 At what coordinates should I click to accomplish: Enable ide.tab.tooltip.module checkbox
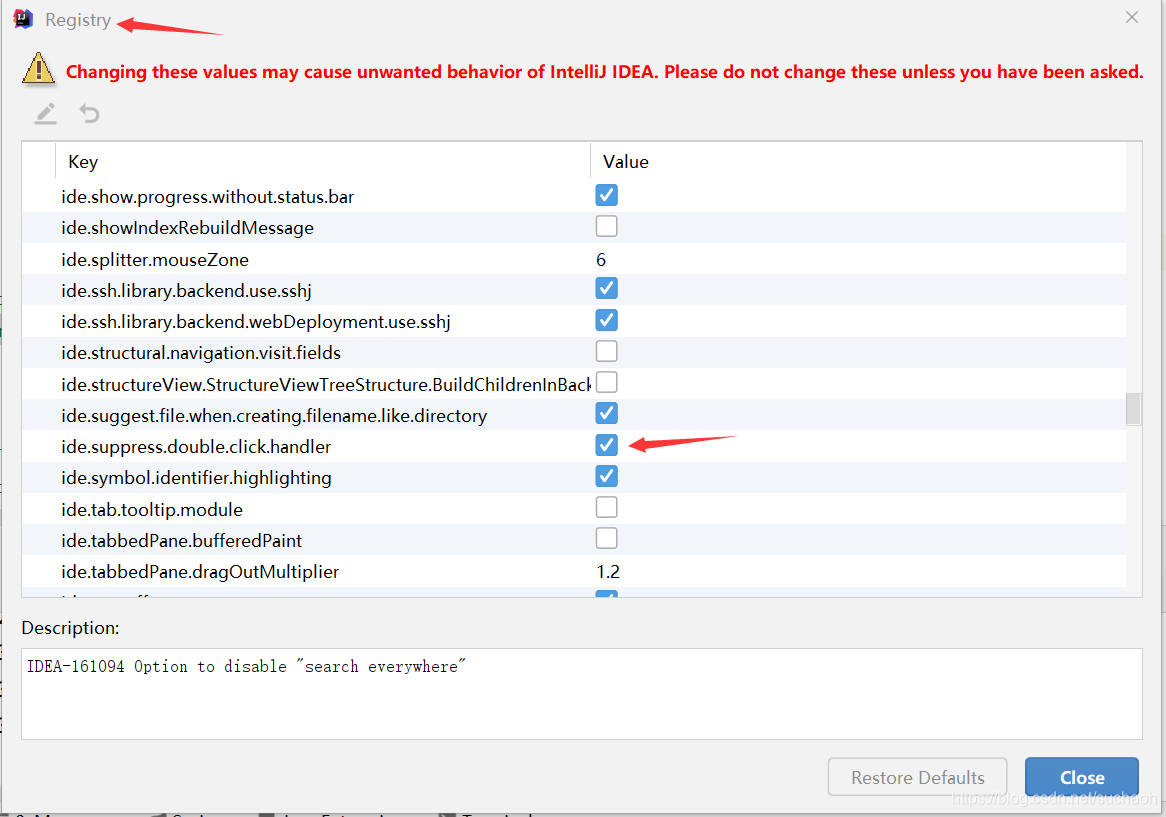[606, 508]
